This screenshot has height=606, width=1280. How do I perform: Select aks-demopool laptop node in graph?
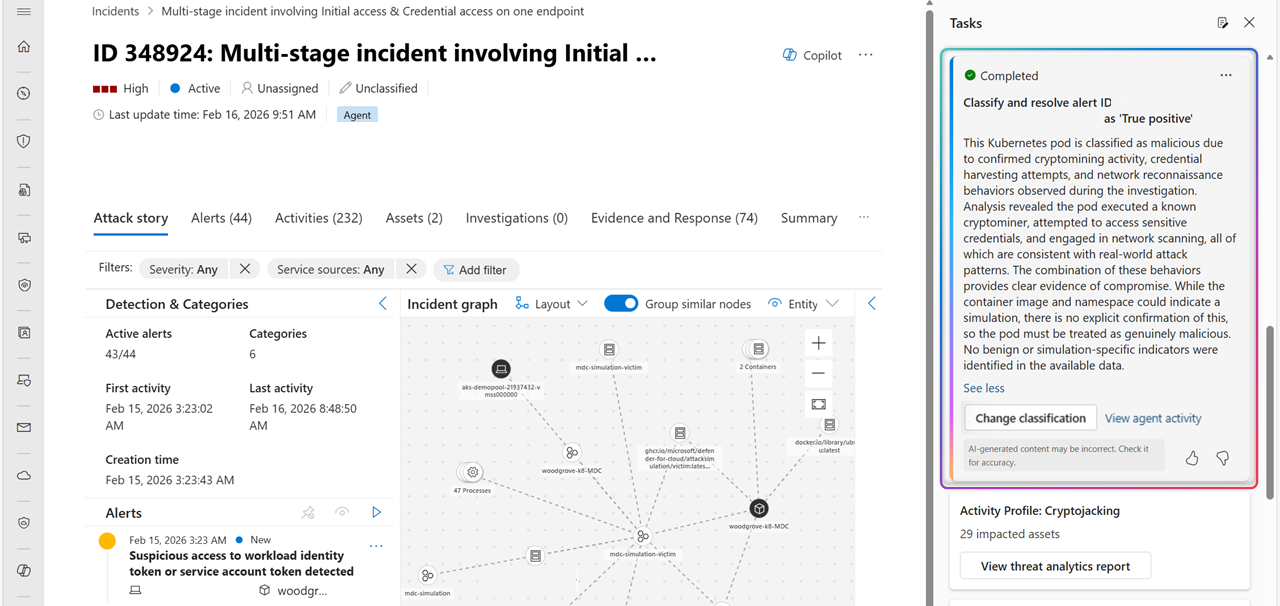click(x=501, y=370)
